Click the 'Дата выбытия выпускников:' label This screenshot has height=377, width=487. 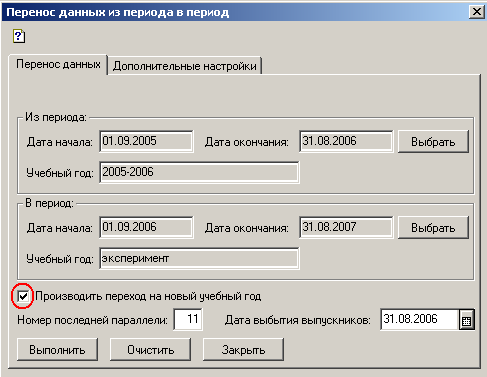(x=298, y=320)
